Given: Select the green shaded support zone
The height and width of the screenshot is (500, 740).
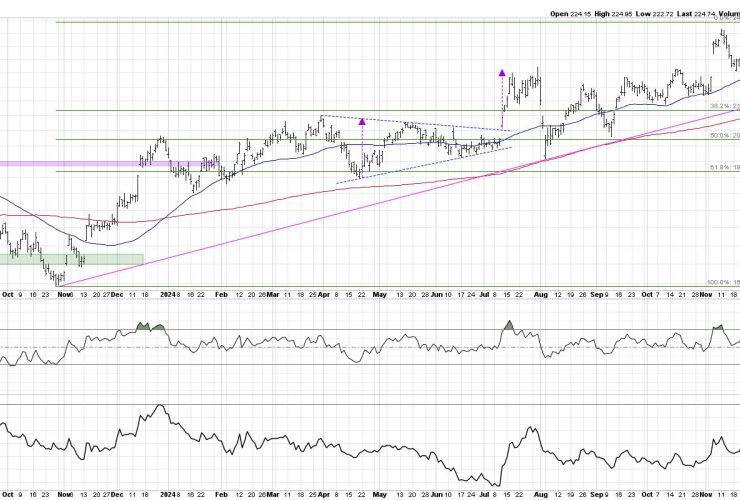Looking at the screenshot, I should coord(71,259).
